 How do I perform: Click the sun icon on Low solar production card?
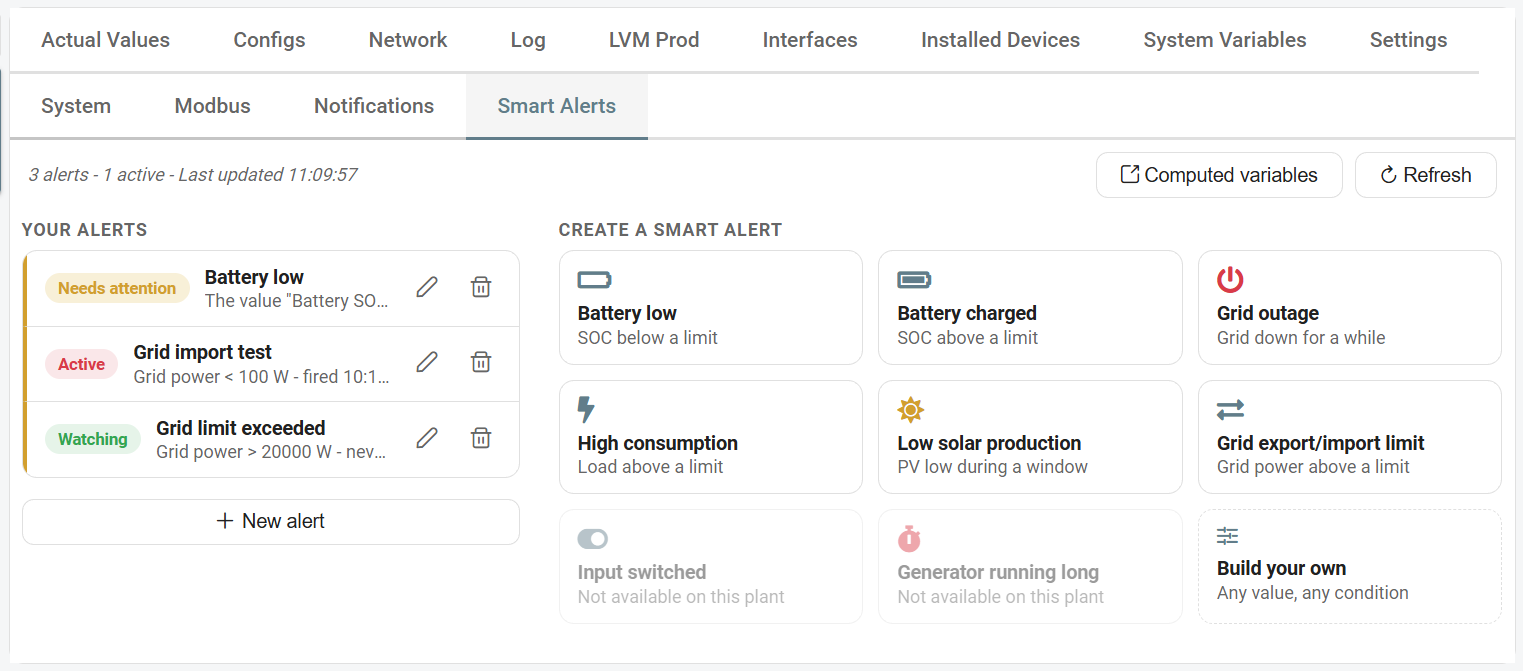tap(910, 410)
